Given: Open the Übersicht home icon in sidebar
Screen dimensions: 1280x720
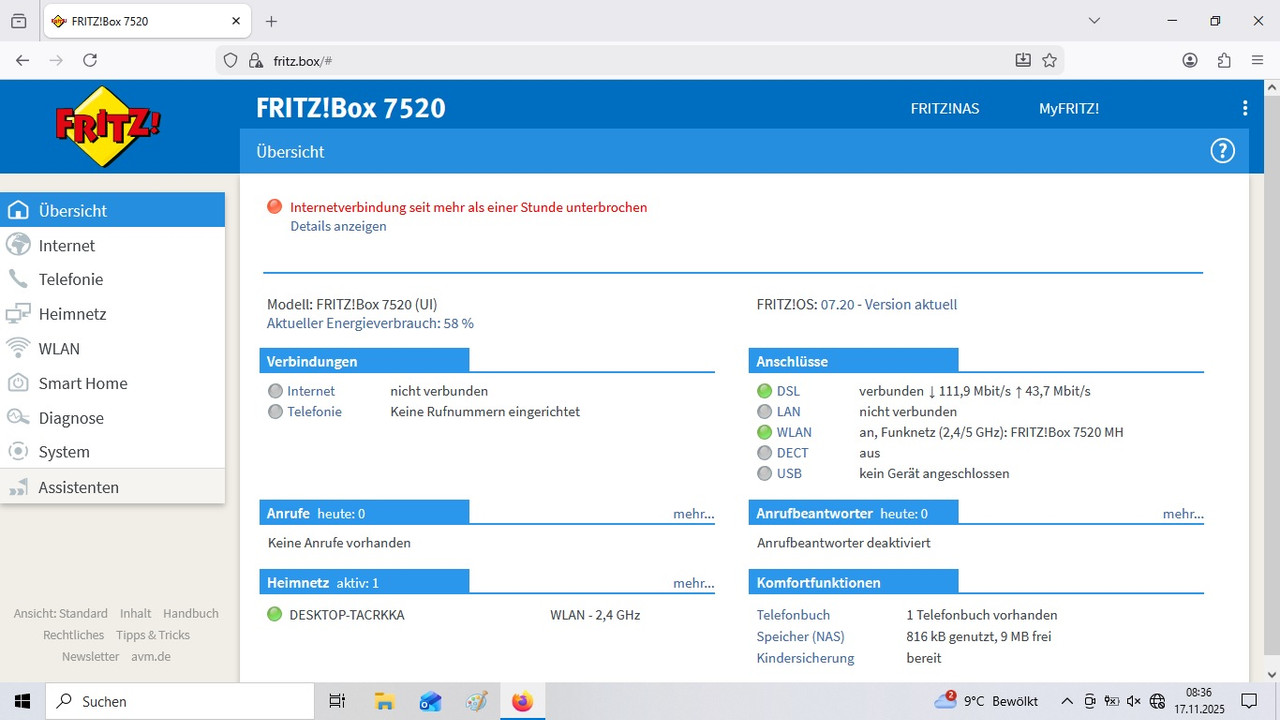Looking at the screenshot, I should pos(17,210).
